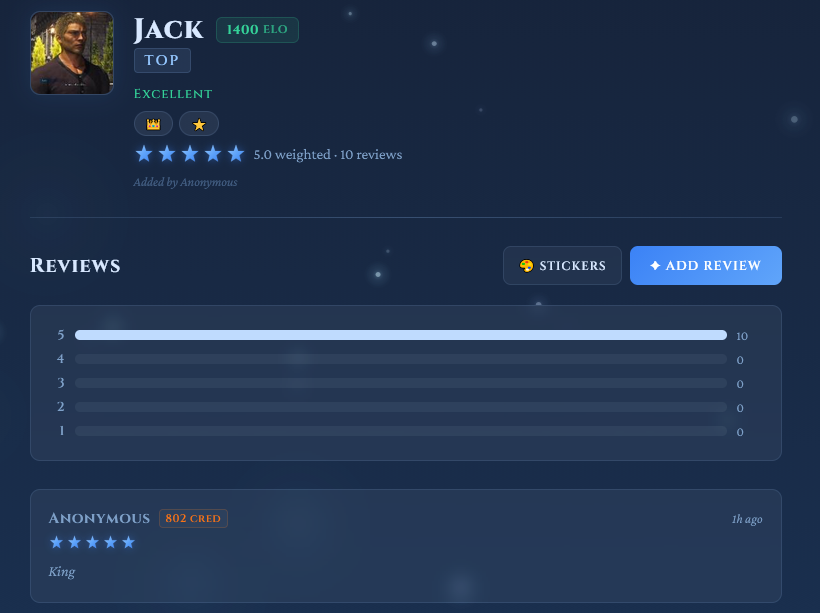Click the Add Review button
Image resolution: width=820 pixels, height=613 pixels.
point(705,266)
